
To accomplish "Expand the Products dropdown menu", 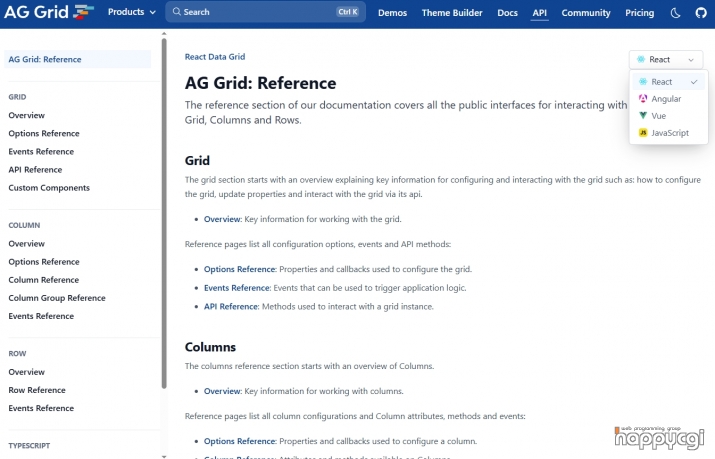I will click(x=131, y=13).
